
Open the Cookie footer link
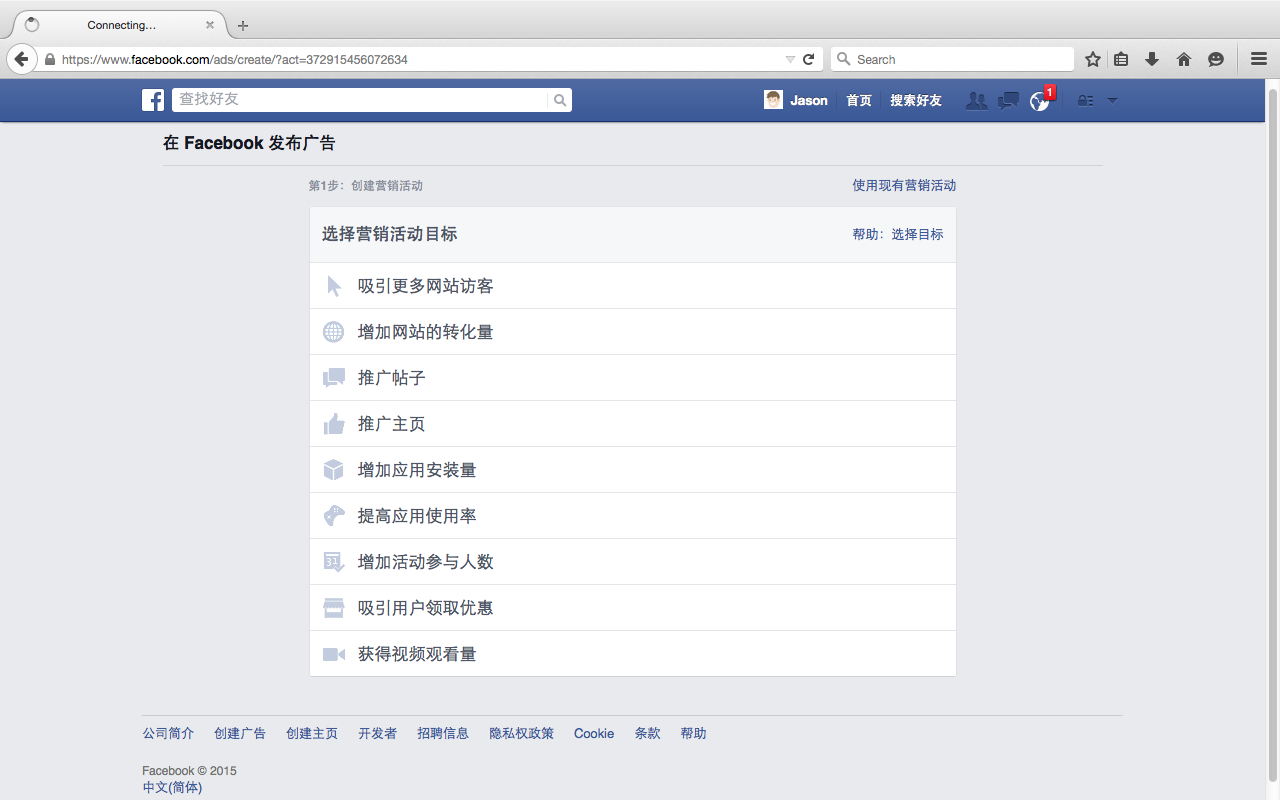point(594,733)
